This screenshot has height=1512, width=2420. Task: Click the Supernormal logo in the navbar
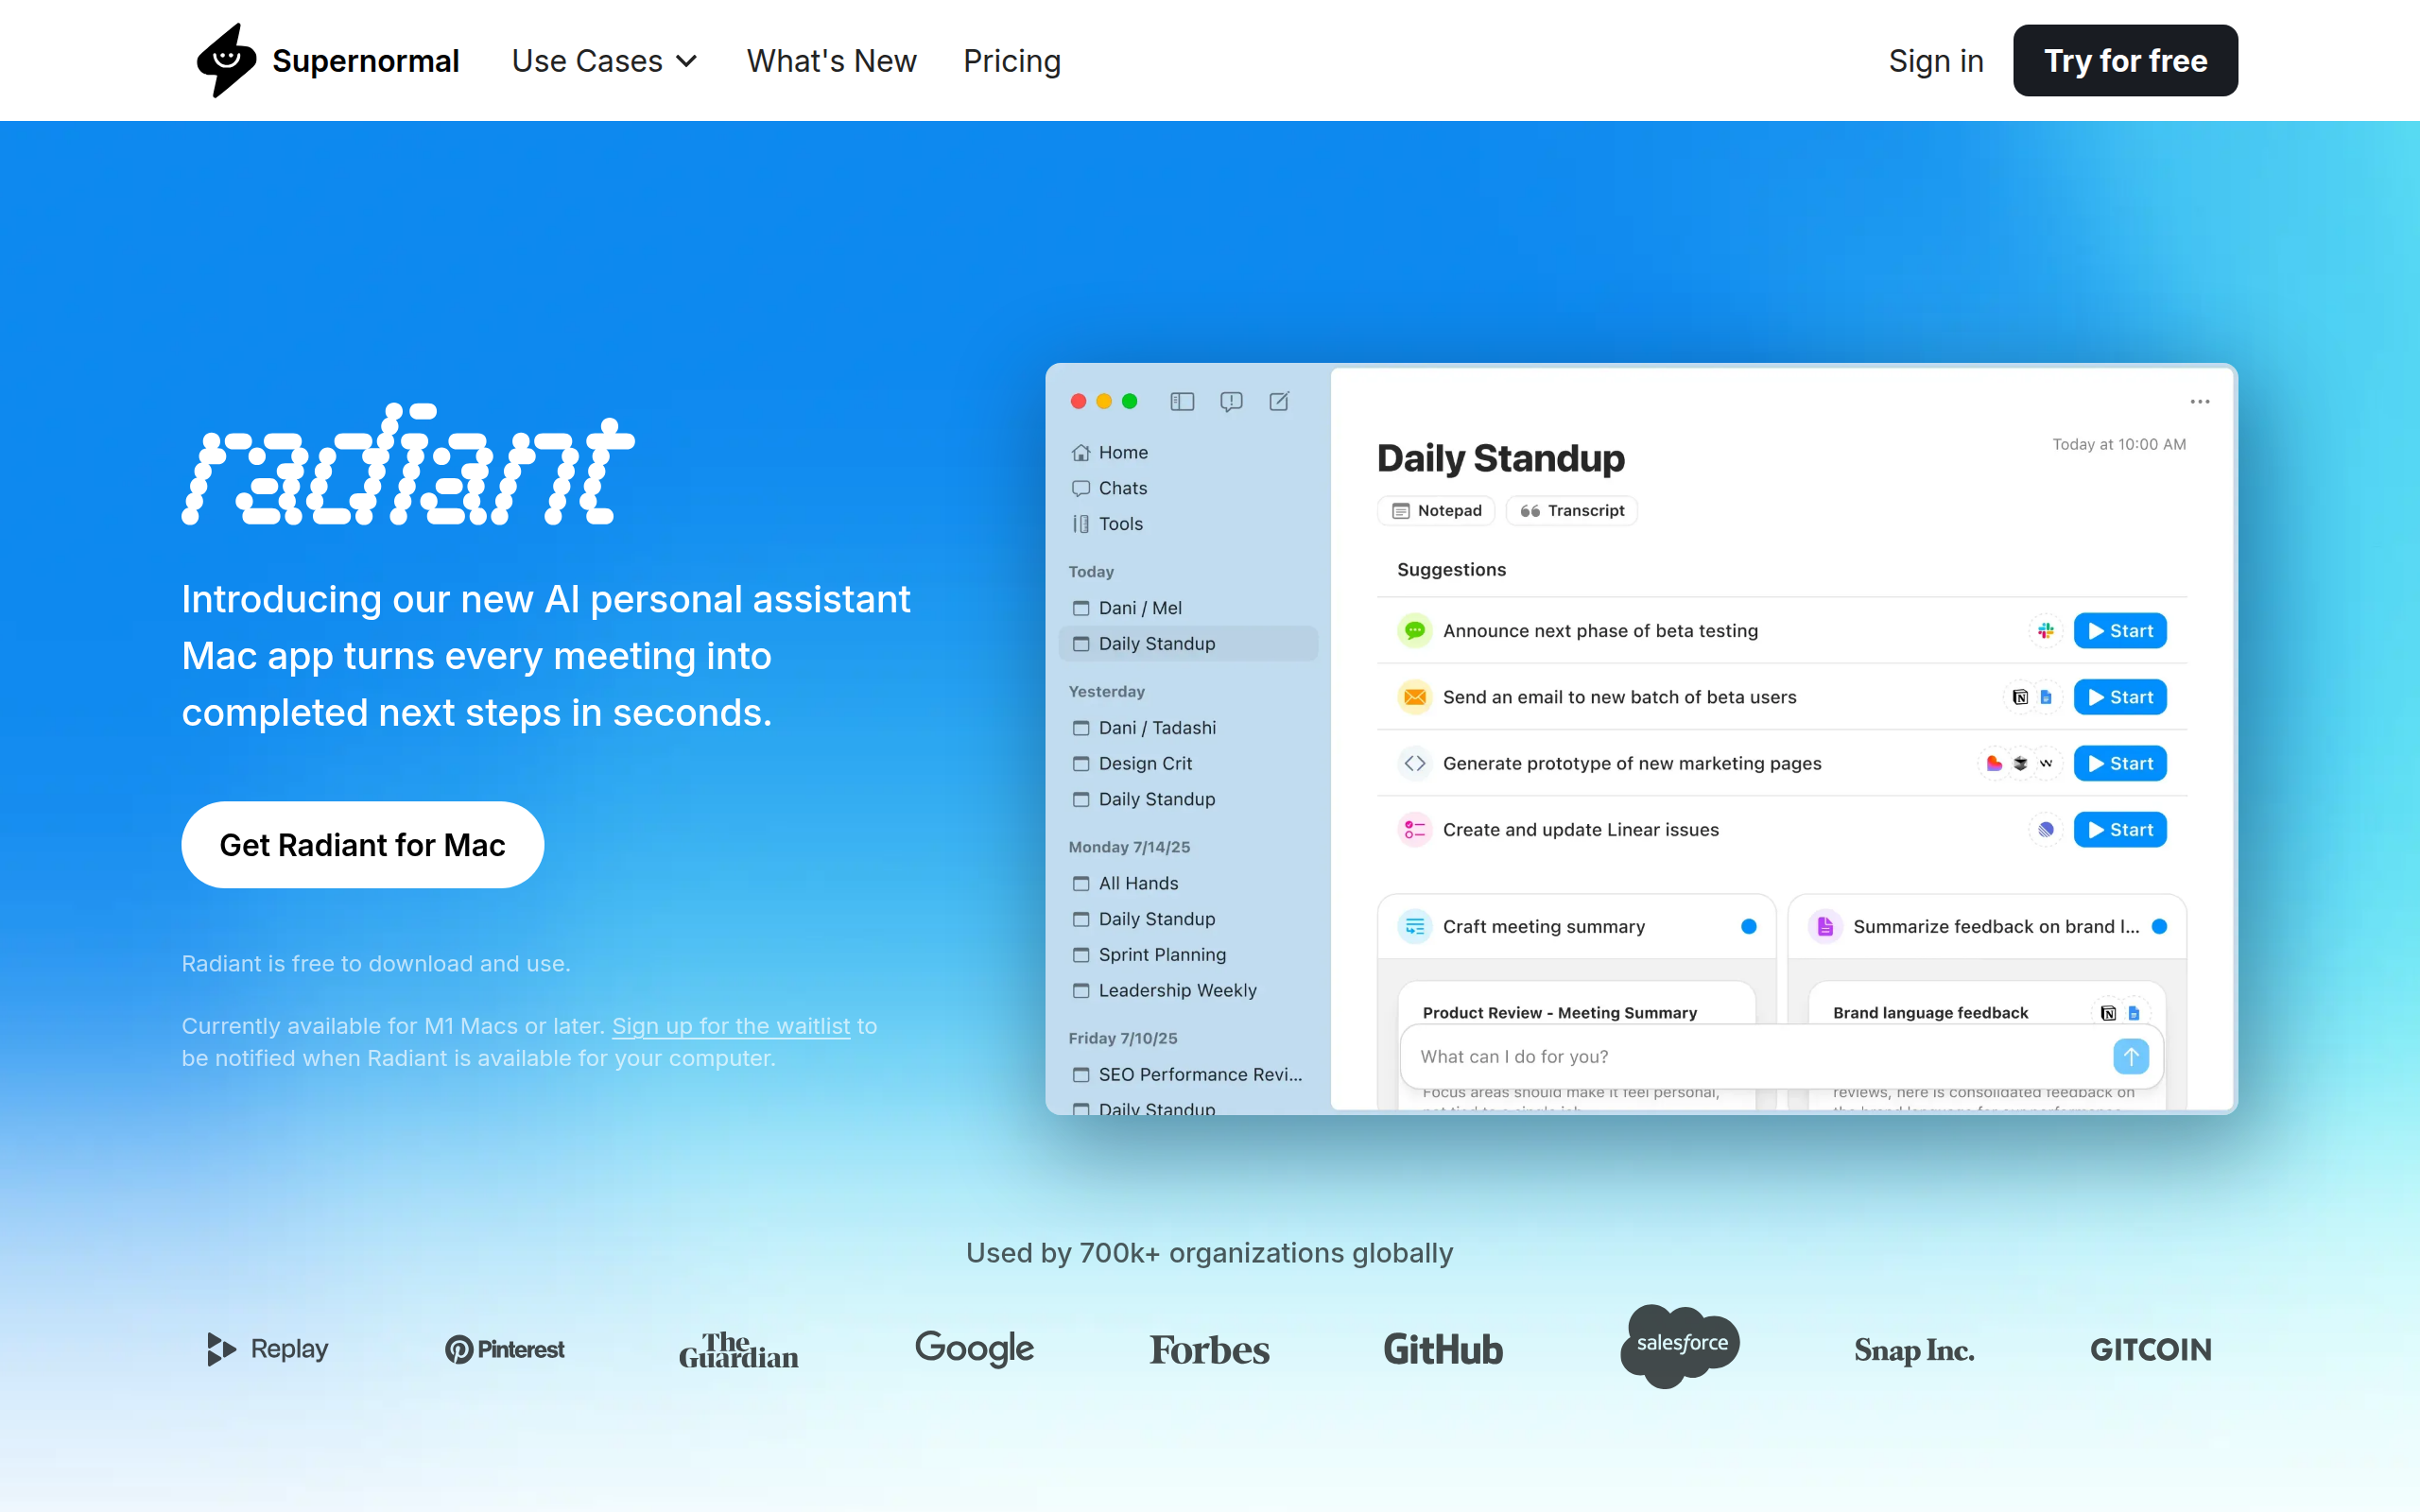pos(327,60)
